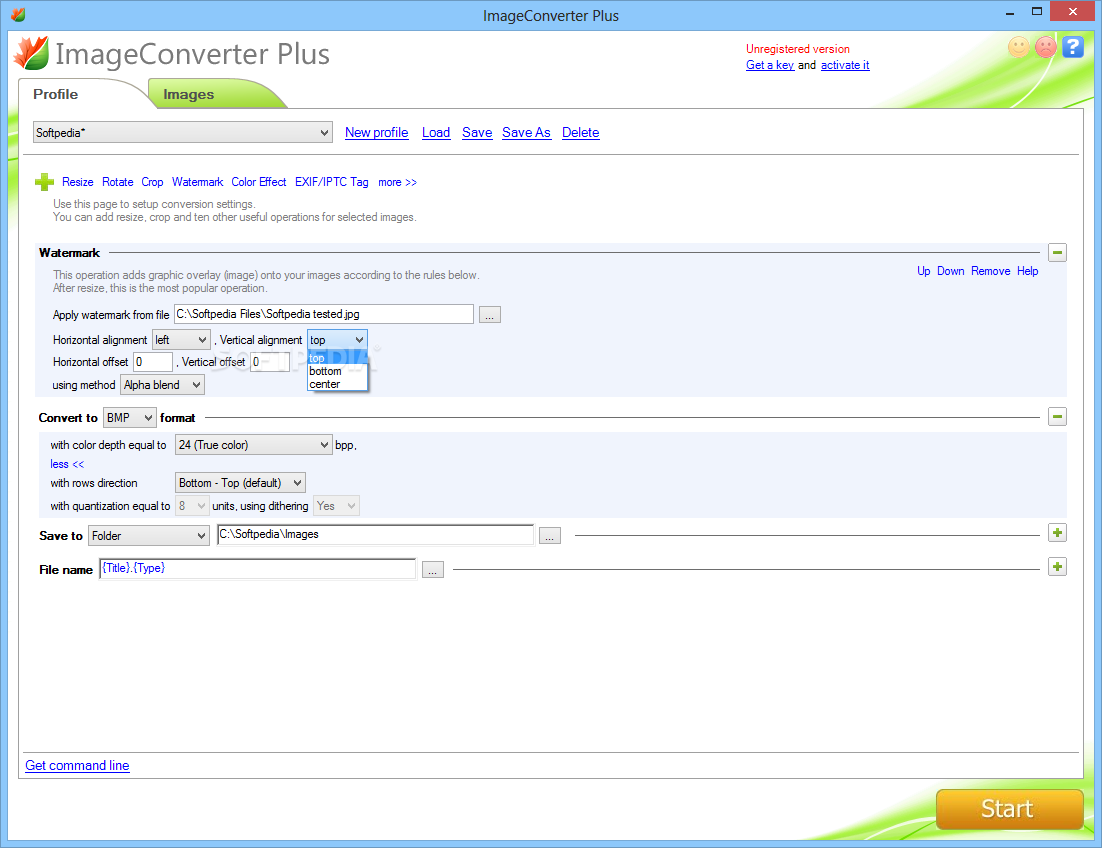
Task: Click the title bar application icon
Action: click(18, 14)
